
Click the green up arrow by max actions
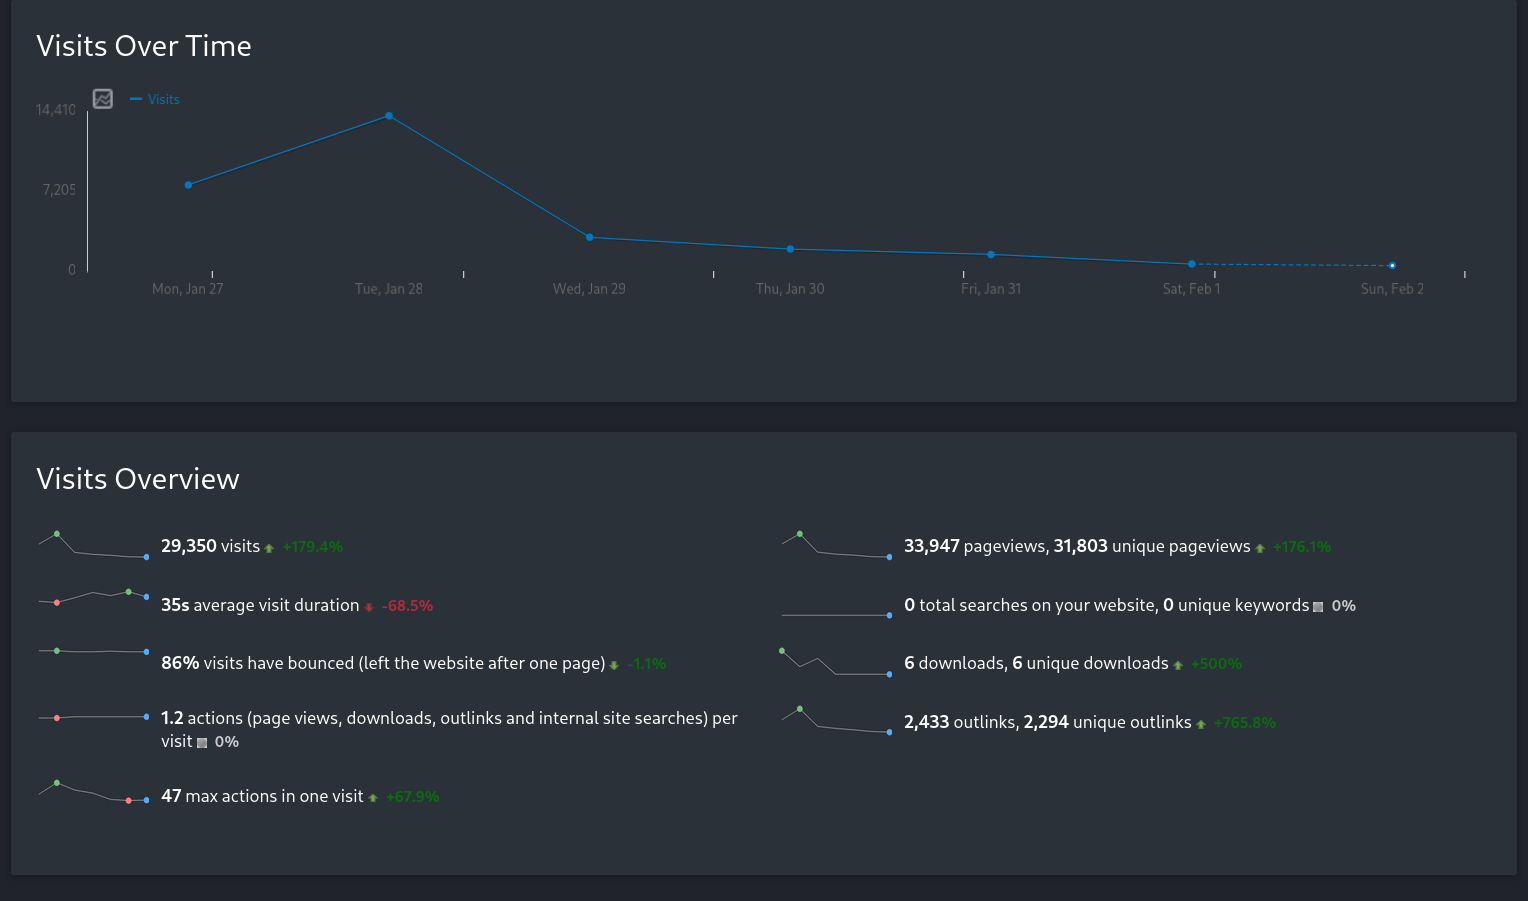(373, 798)
